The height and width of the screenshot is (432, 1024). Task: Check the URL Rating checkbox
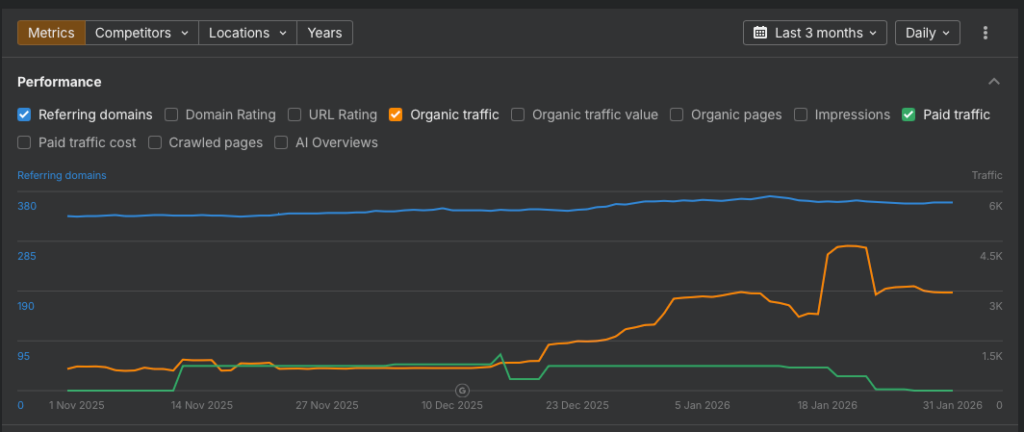coord(295,115)
